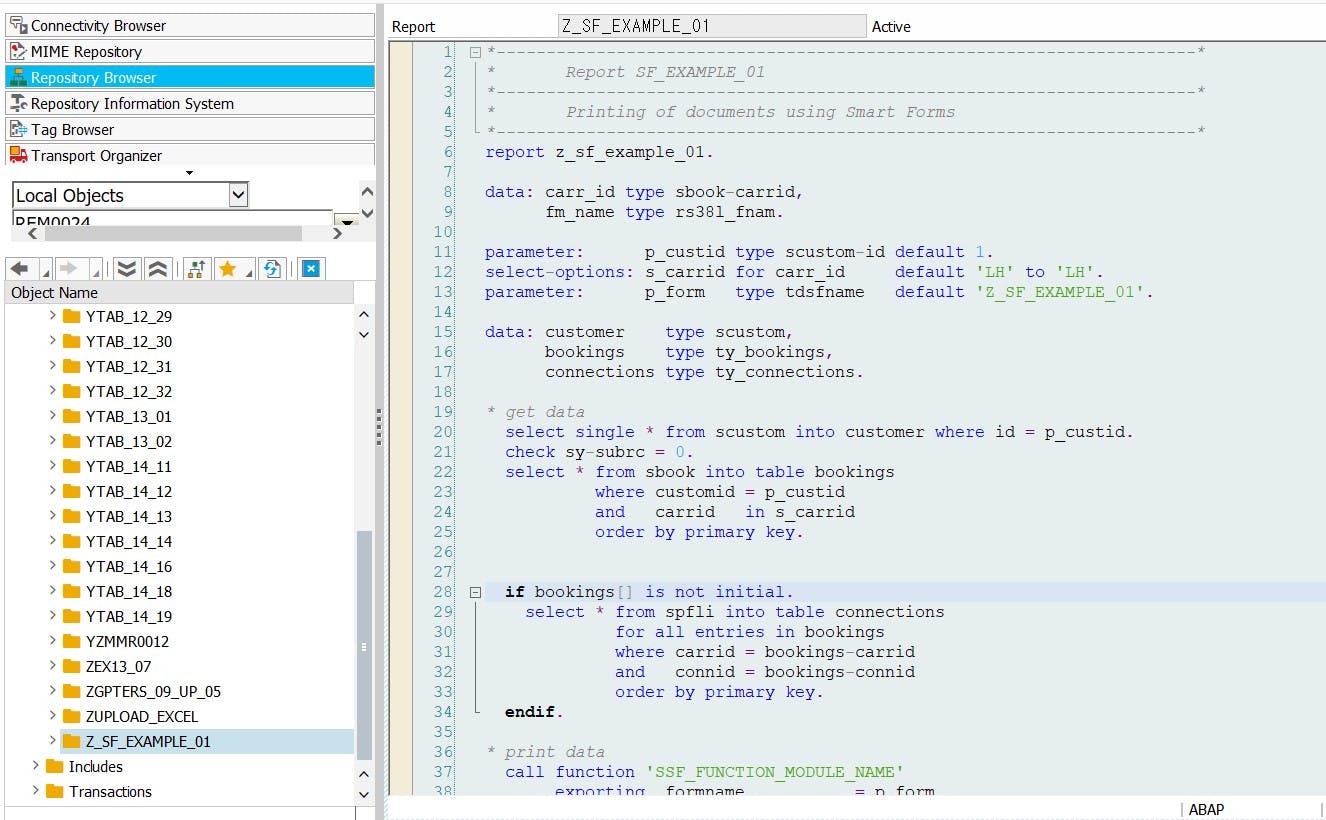Open the Tag Browser
This screenshot has width=1326, height=820.
72,129
